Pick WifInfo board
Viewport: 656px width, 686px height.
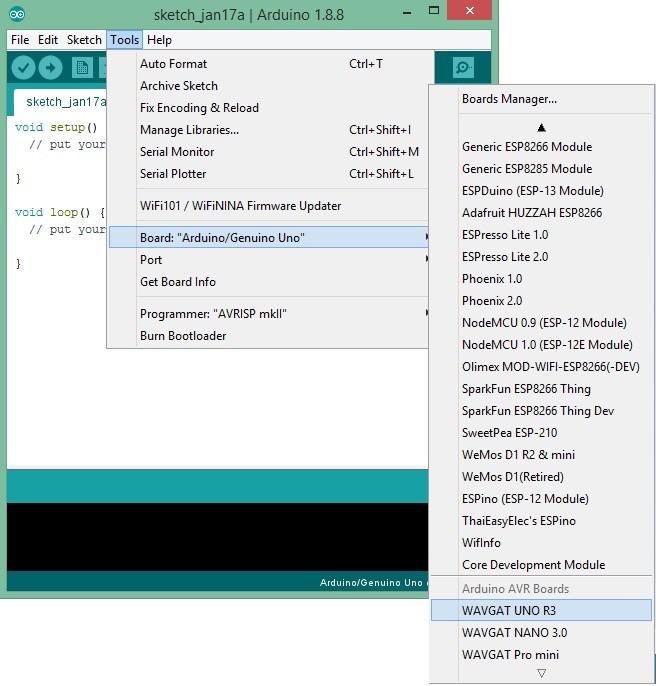click(x=541, y=543)
